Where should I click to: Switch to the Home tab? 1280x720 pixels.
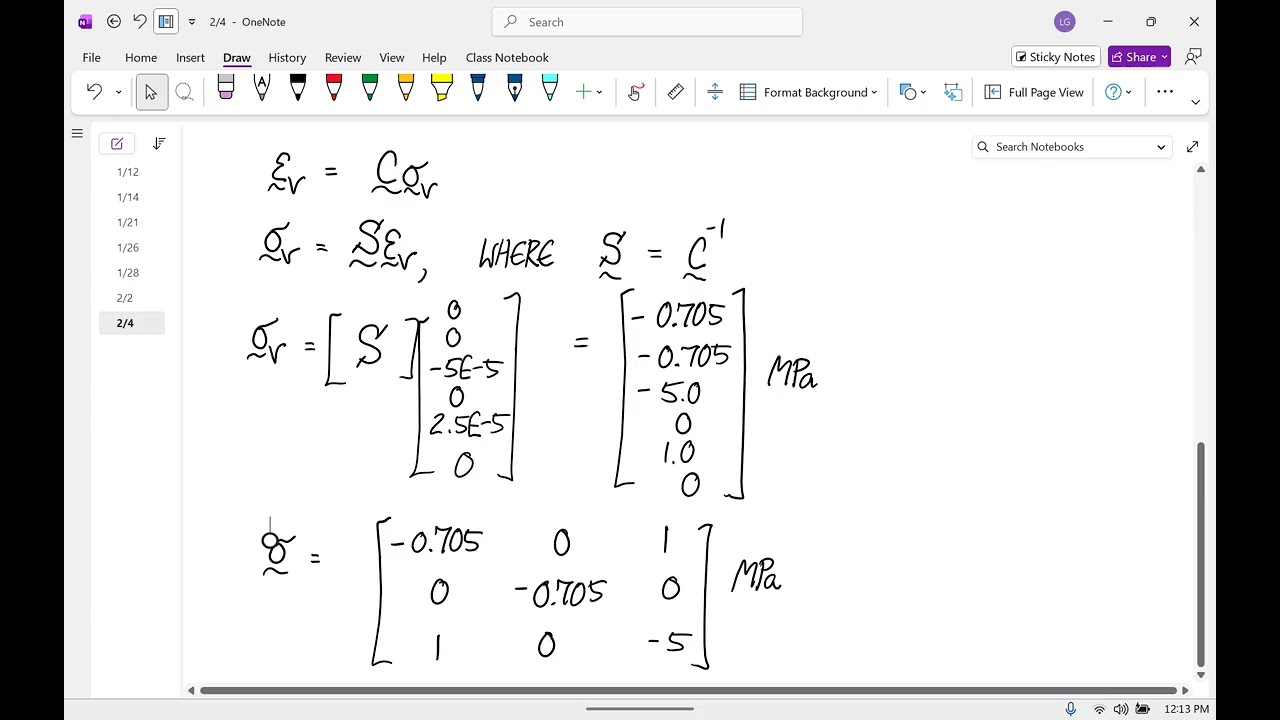141,57
